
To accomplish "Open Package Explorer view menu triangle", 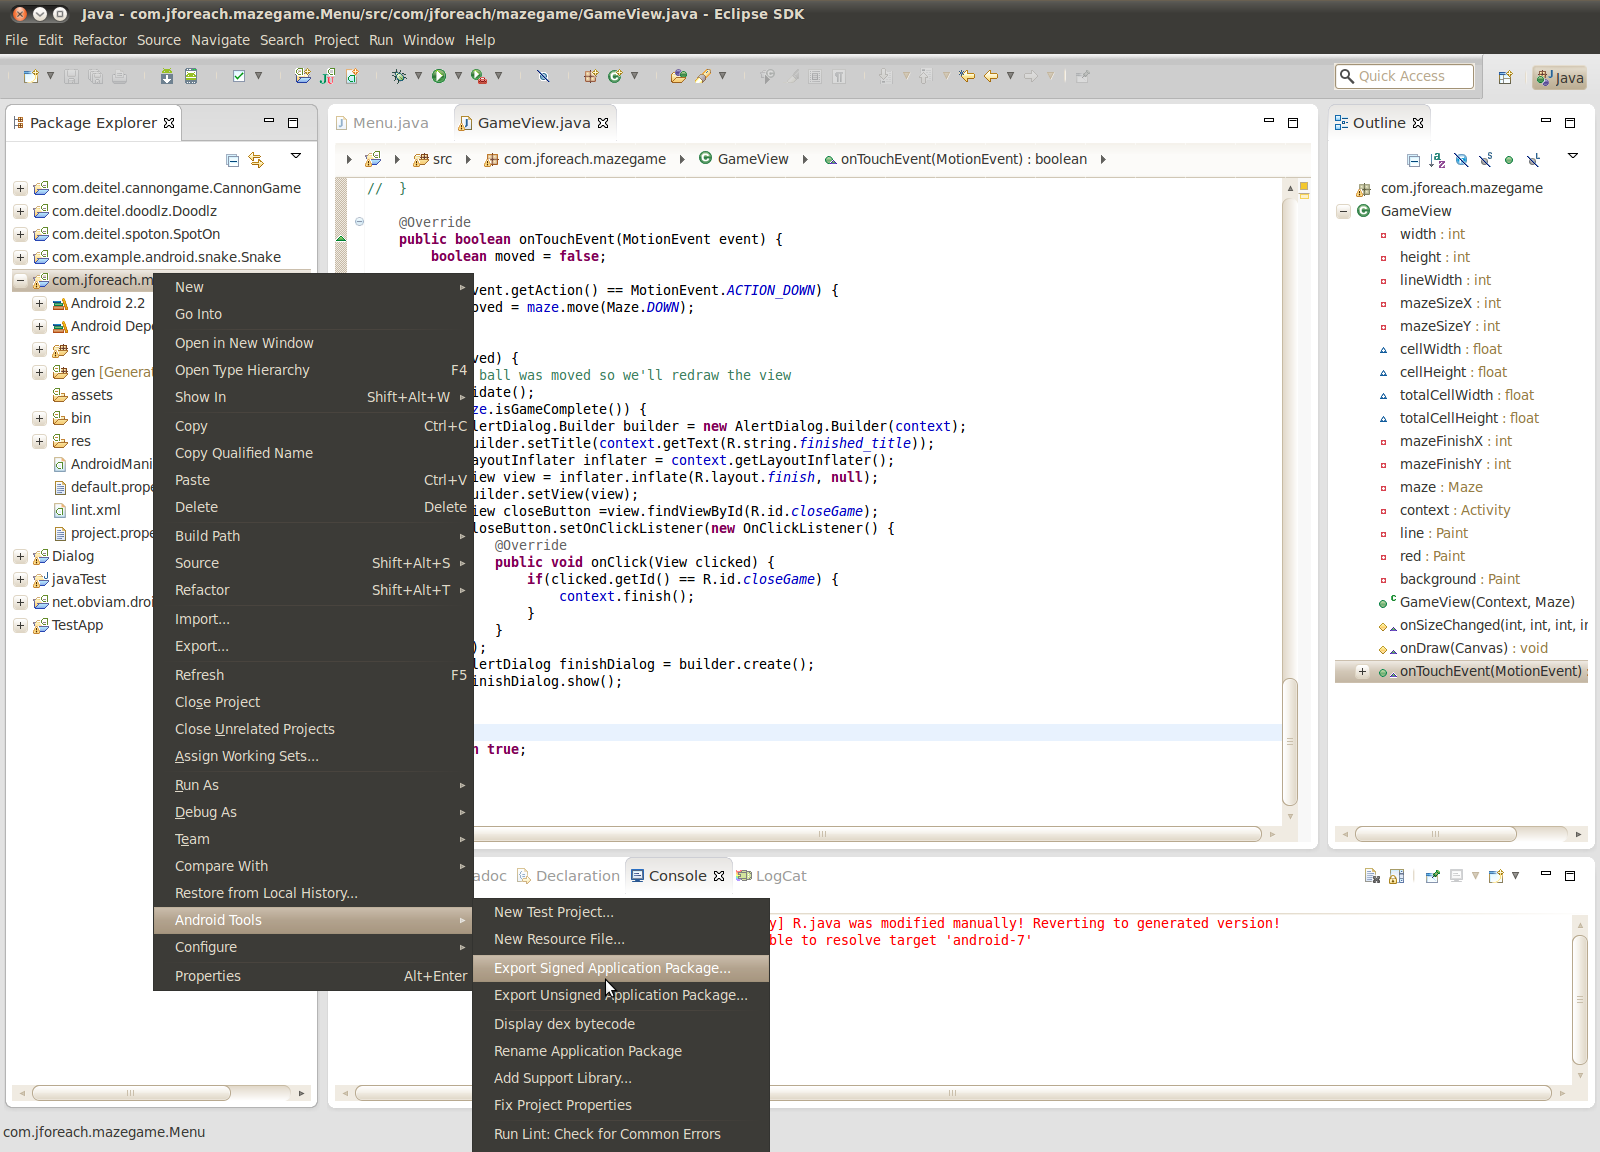I will pos(296,156).
